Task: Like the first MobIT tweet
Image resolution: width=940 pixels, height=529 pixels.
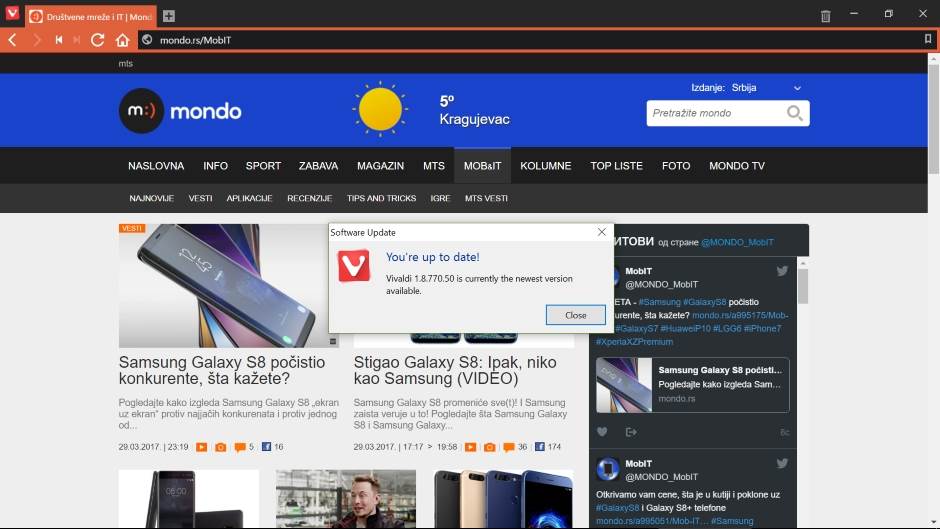Action: [x=602, y=432]
